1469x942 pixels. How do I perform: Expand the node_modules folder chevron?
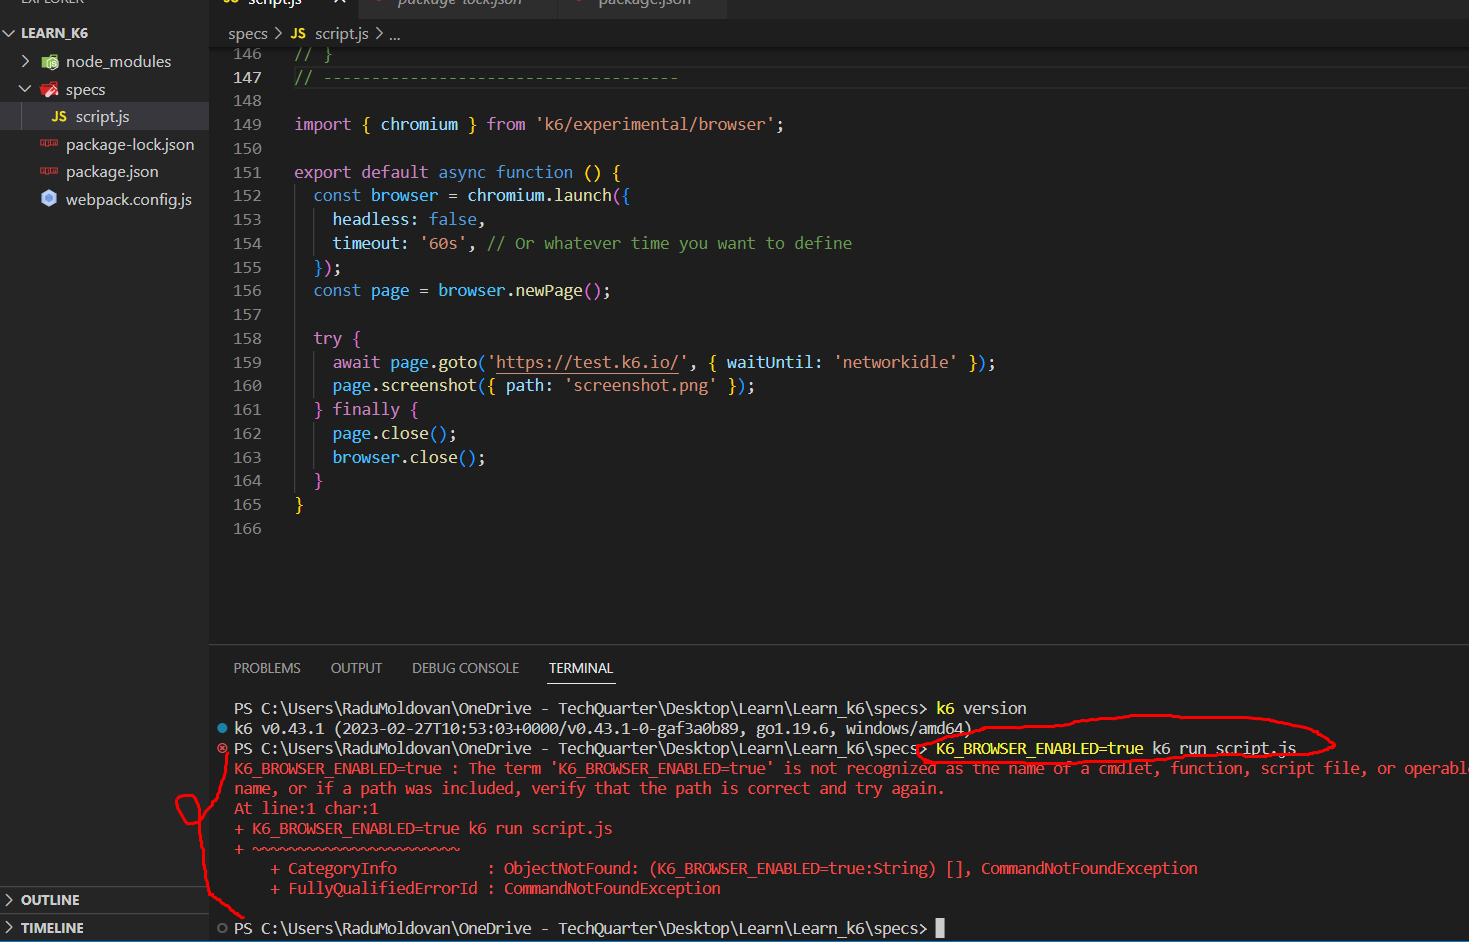[x=26, y=62]
